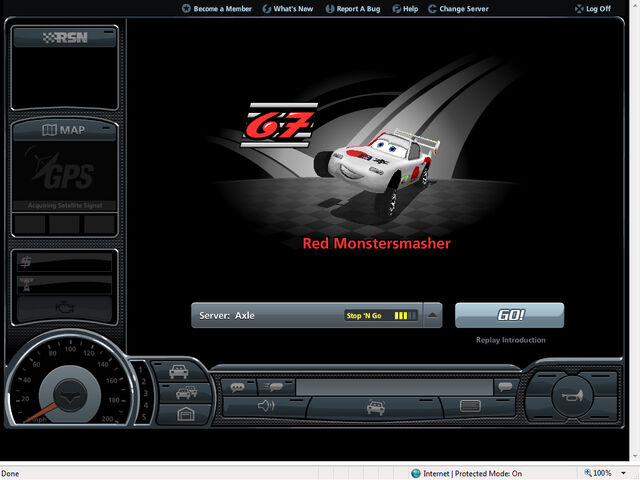Click the 67 racing number logo
640x480 pixels.
click(279, 125)
